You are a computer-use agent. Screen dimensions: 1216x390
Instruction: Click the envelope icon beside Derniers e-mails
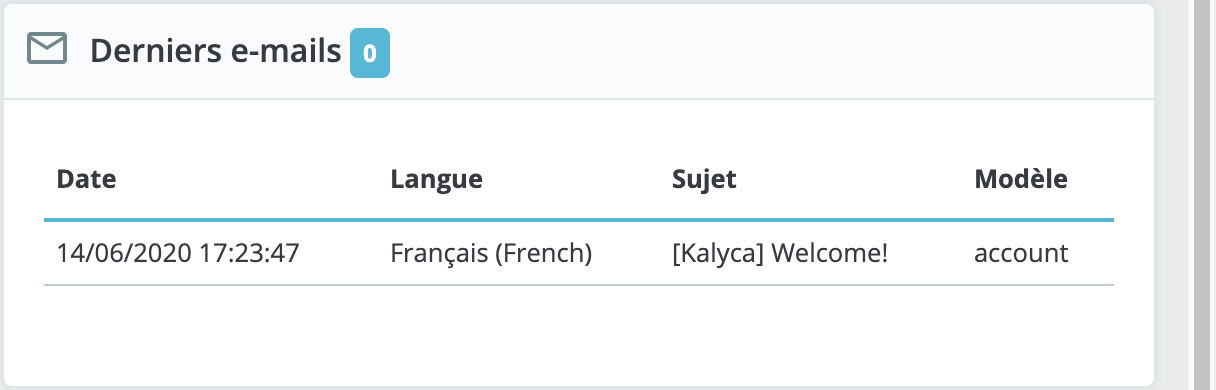click(47, 50)
